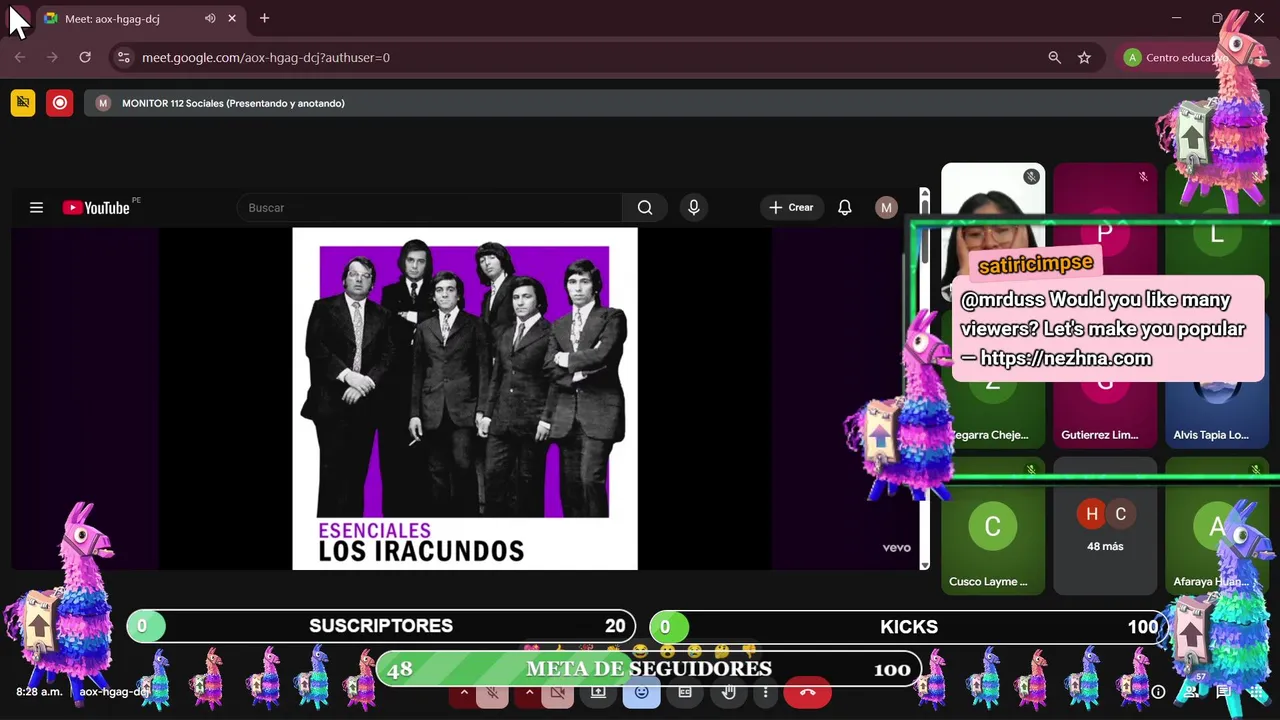This screenshot has width=1280, height=720.
Task: Expand camera video settings chevron
Action: [530, 692]
